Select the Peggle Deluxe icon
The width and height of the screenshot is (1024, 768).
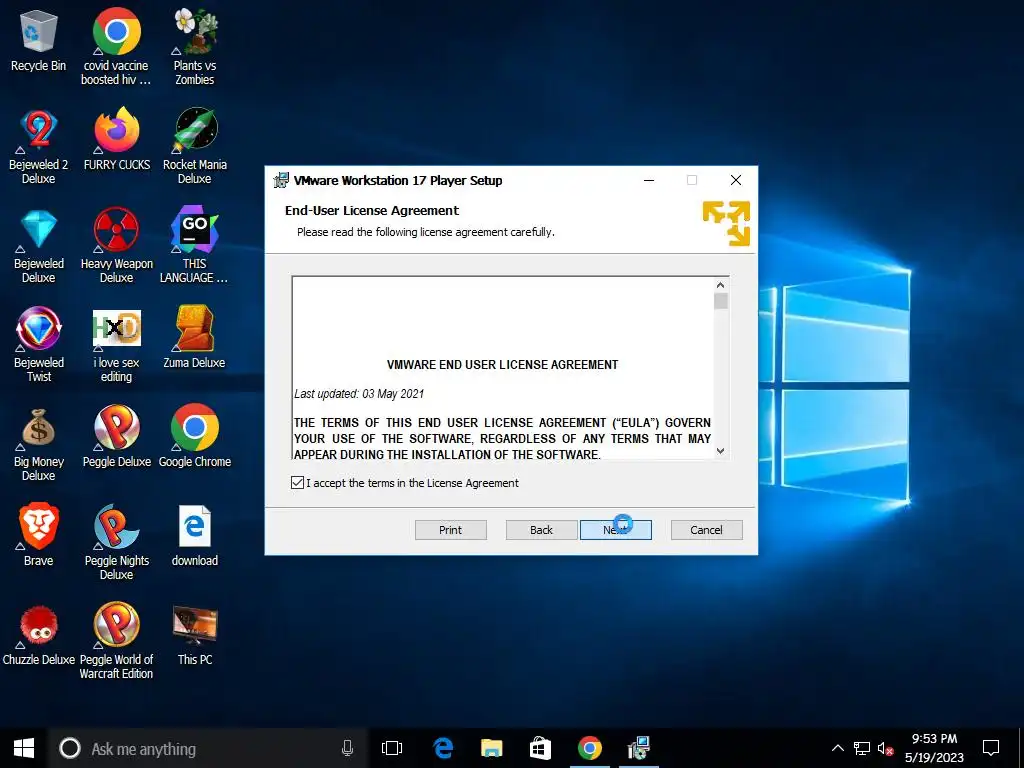click(x=116, y=436)
